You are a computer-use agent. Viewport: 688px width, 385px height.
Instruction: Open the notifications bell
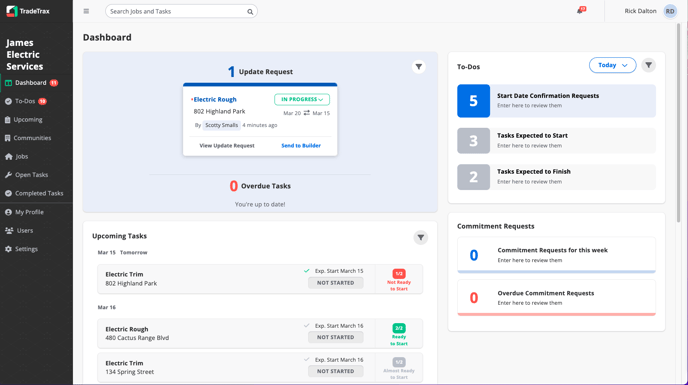[580, 11]
